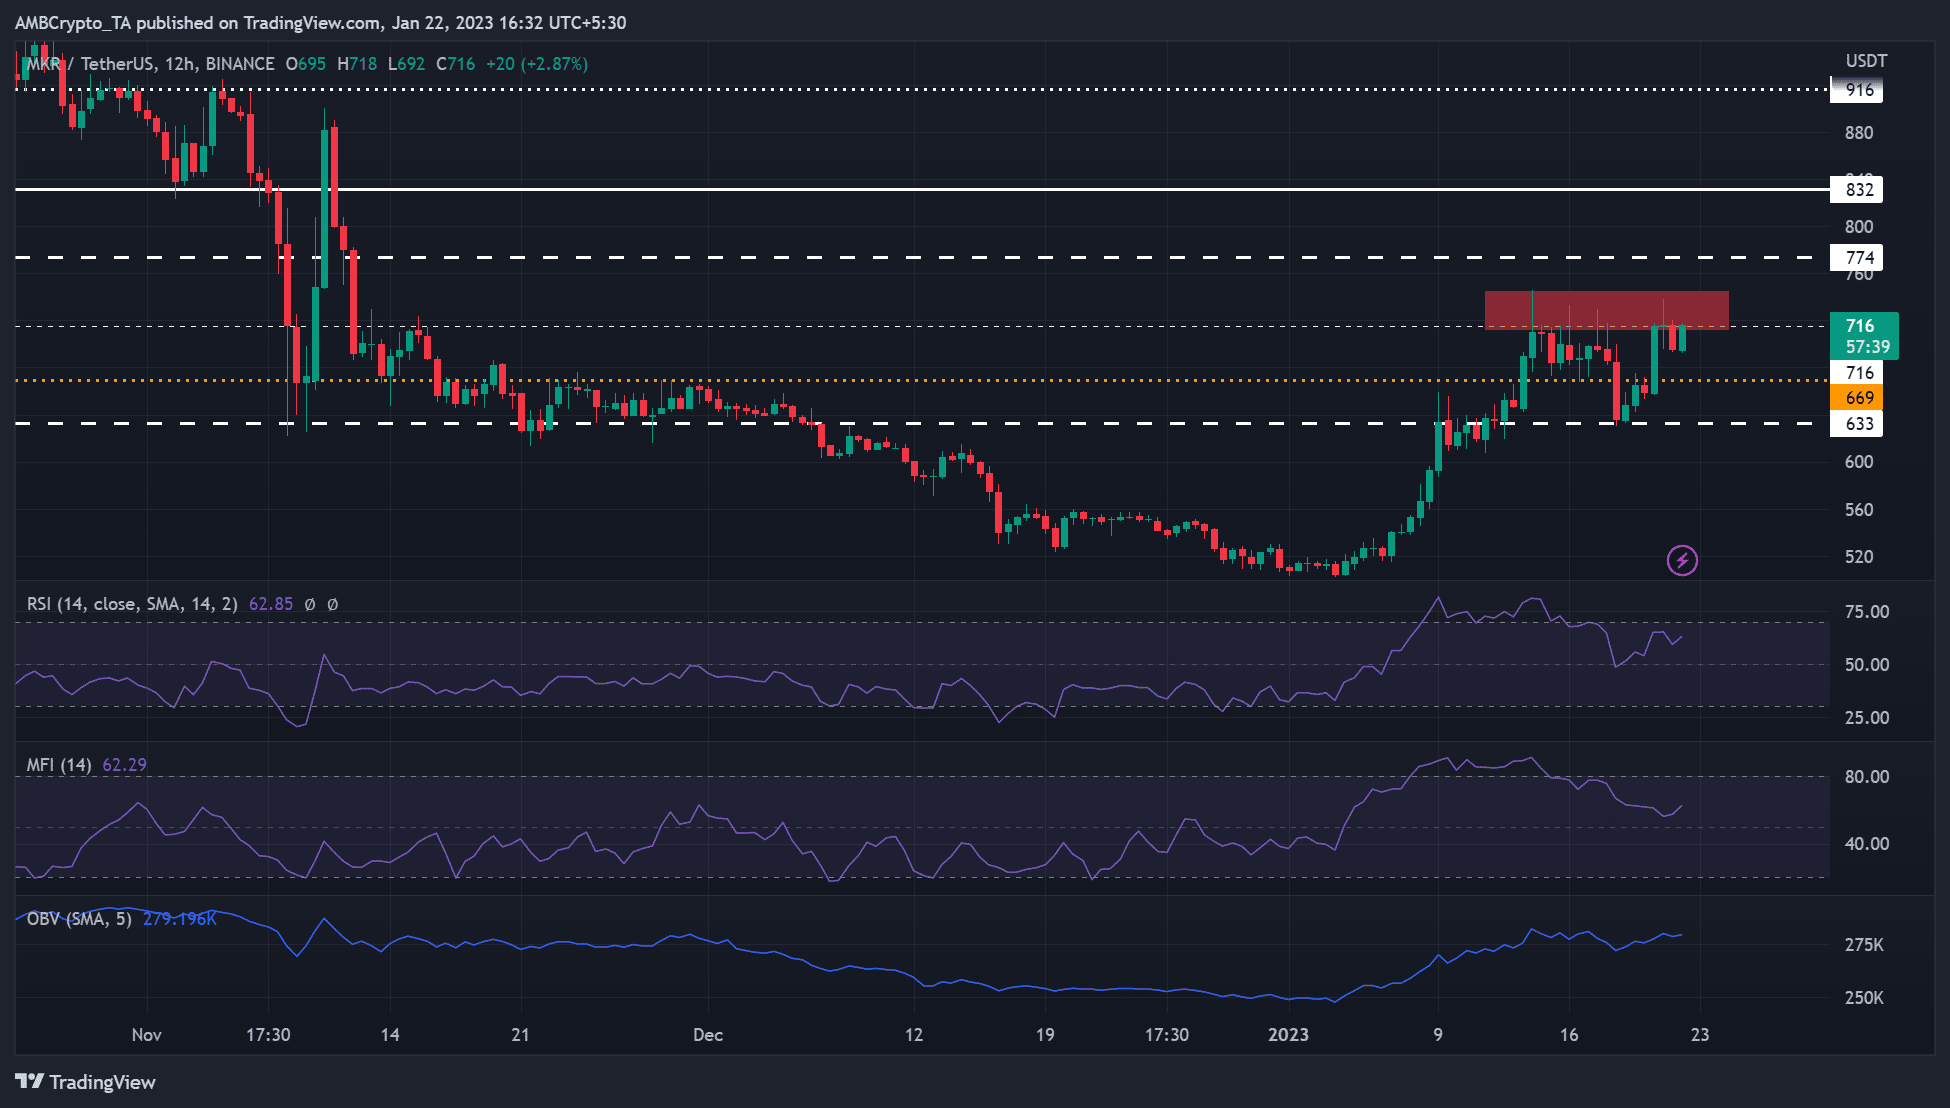Click the 40.00 MFI axis label
This screenshot has height=1108, width=1950.
[x=1867, y=844]
